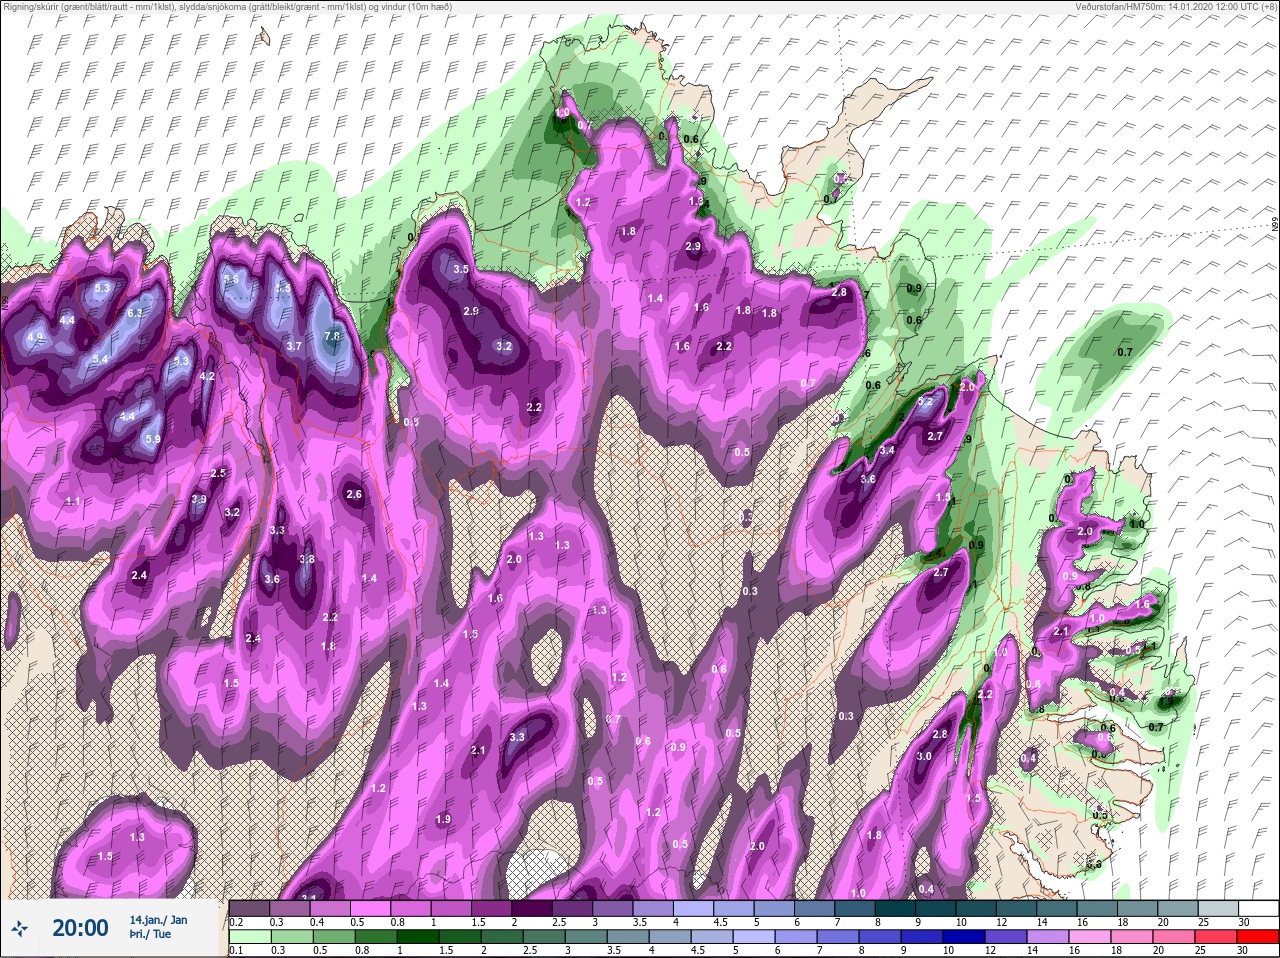The height and width of the screenshot is (958, 1280).
Task: Select the lightest green swatch in lower legend
Action: click(x=250, y=937)
